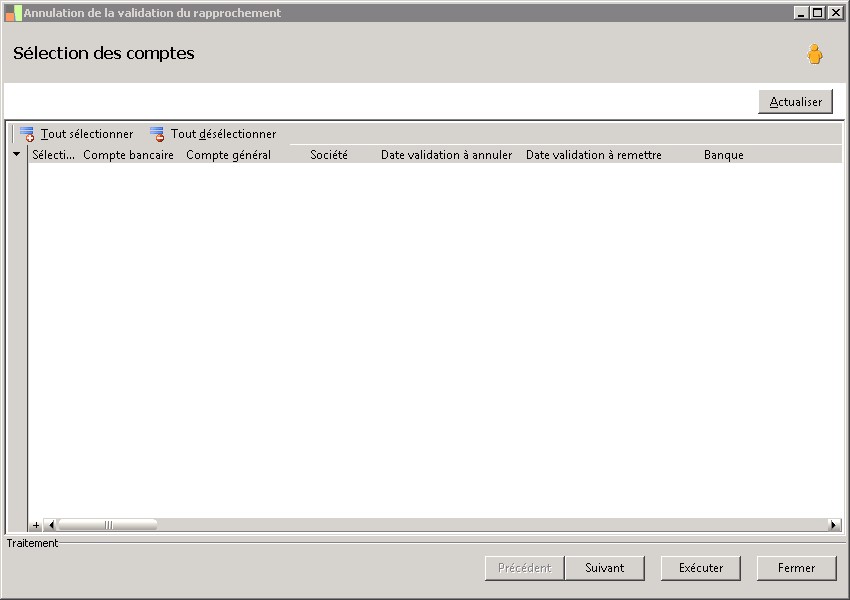
Task: Close the window via title bar X
Action: (x=835, y=12)
